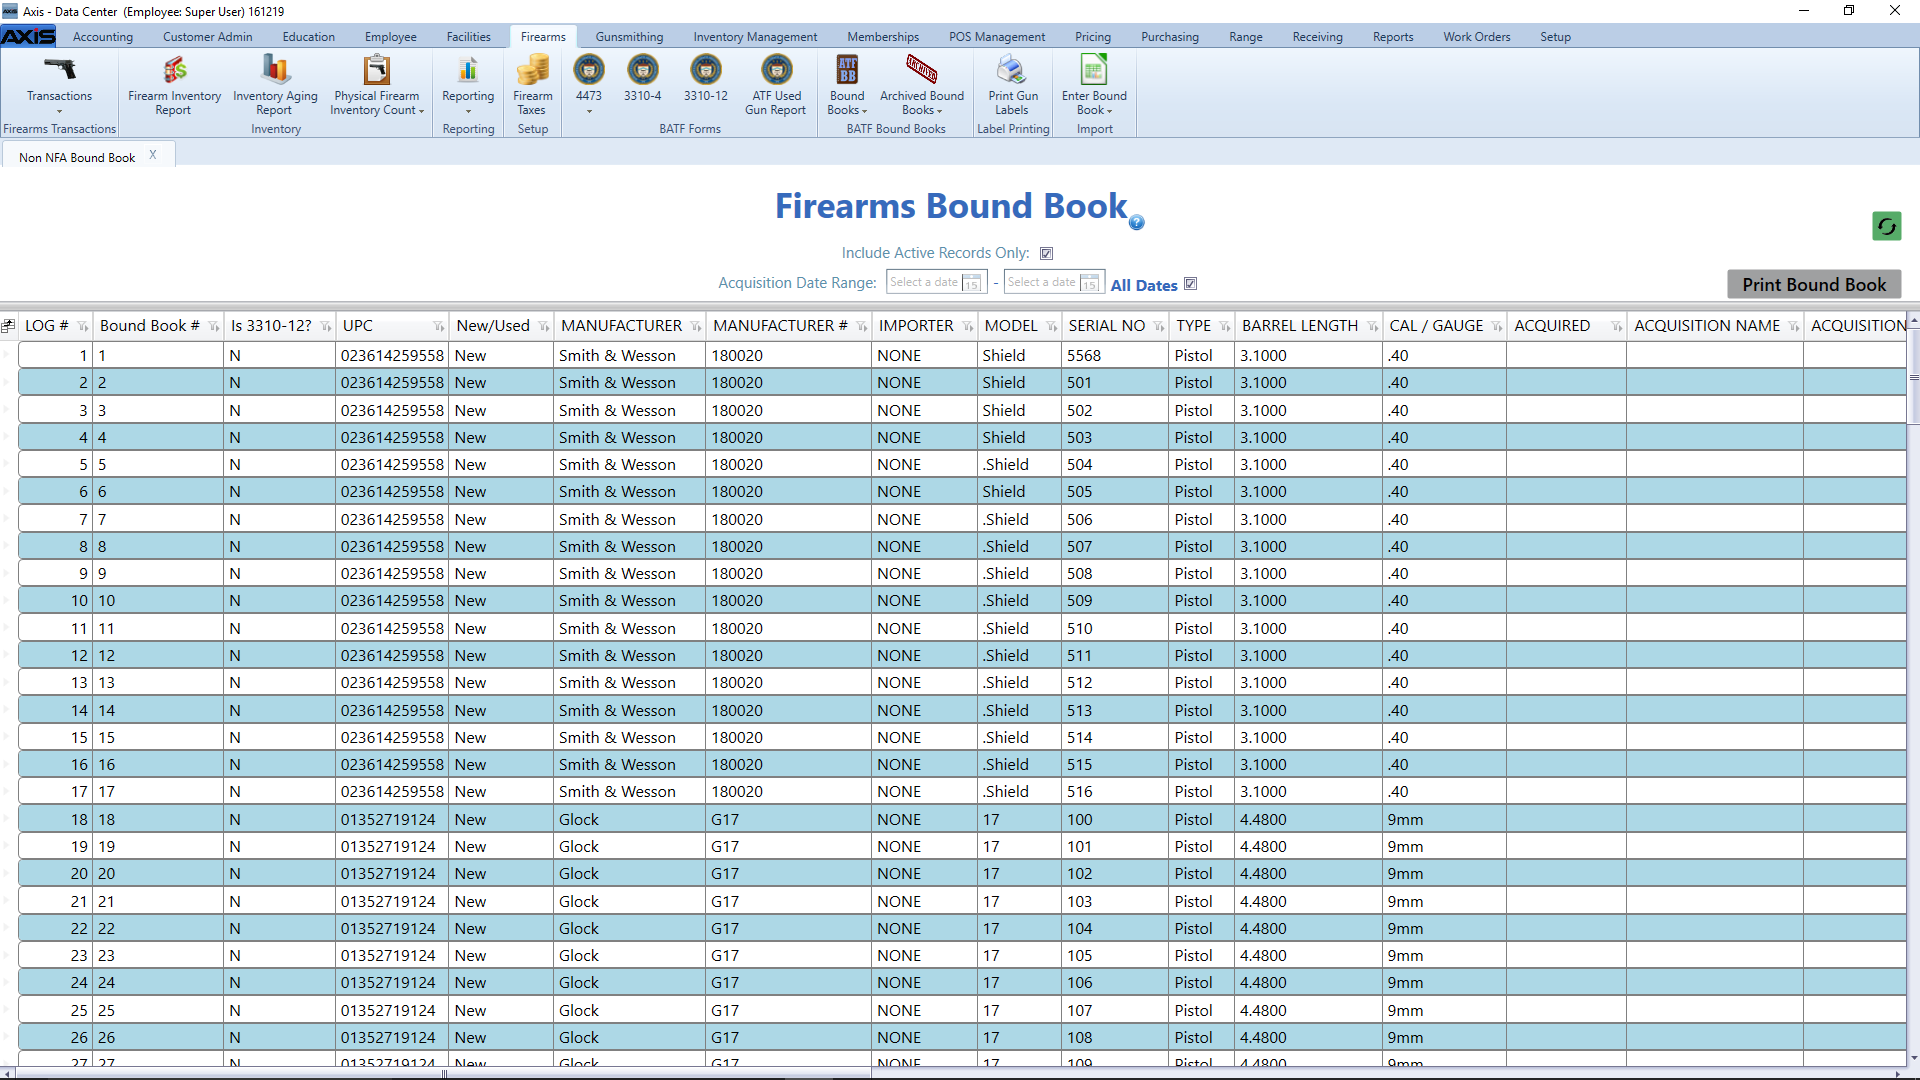Open Bound Books icon

847,70
